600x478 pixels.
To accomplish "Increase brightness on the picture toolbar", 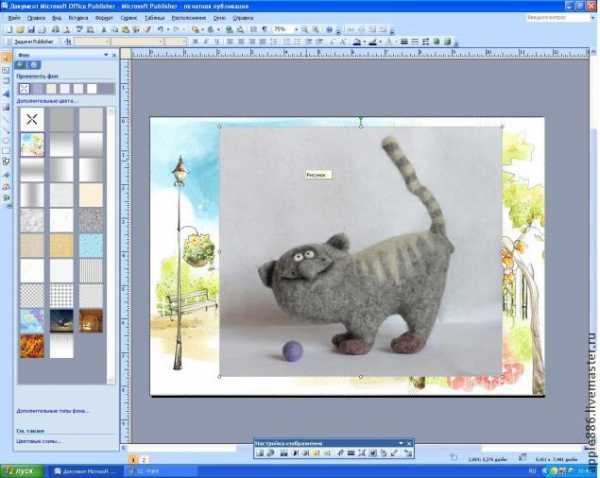I will click(316, 453).
